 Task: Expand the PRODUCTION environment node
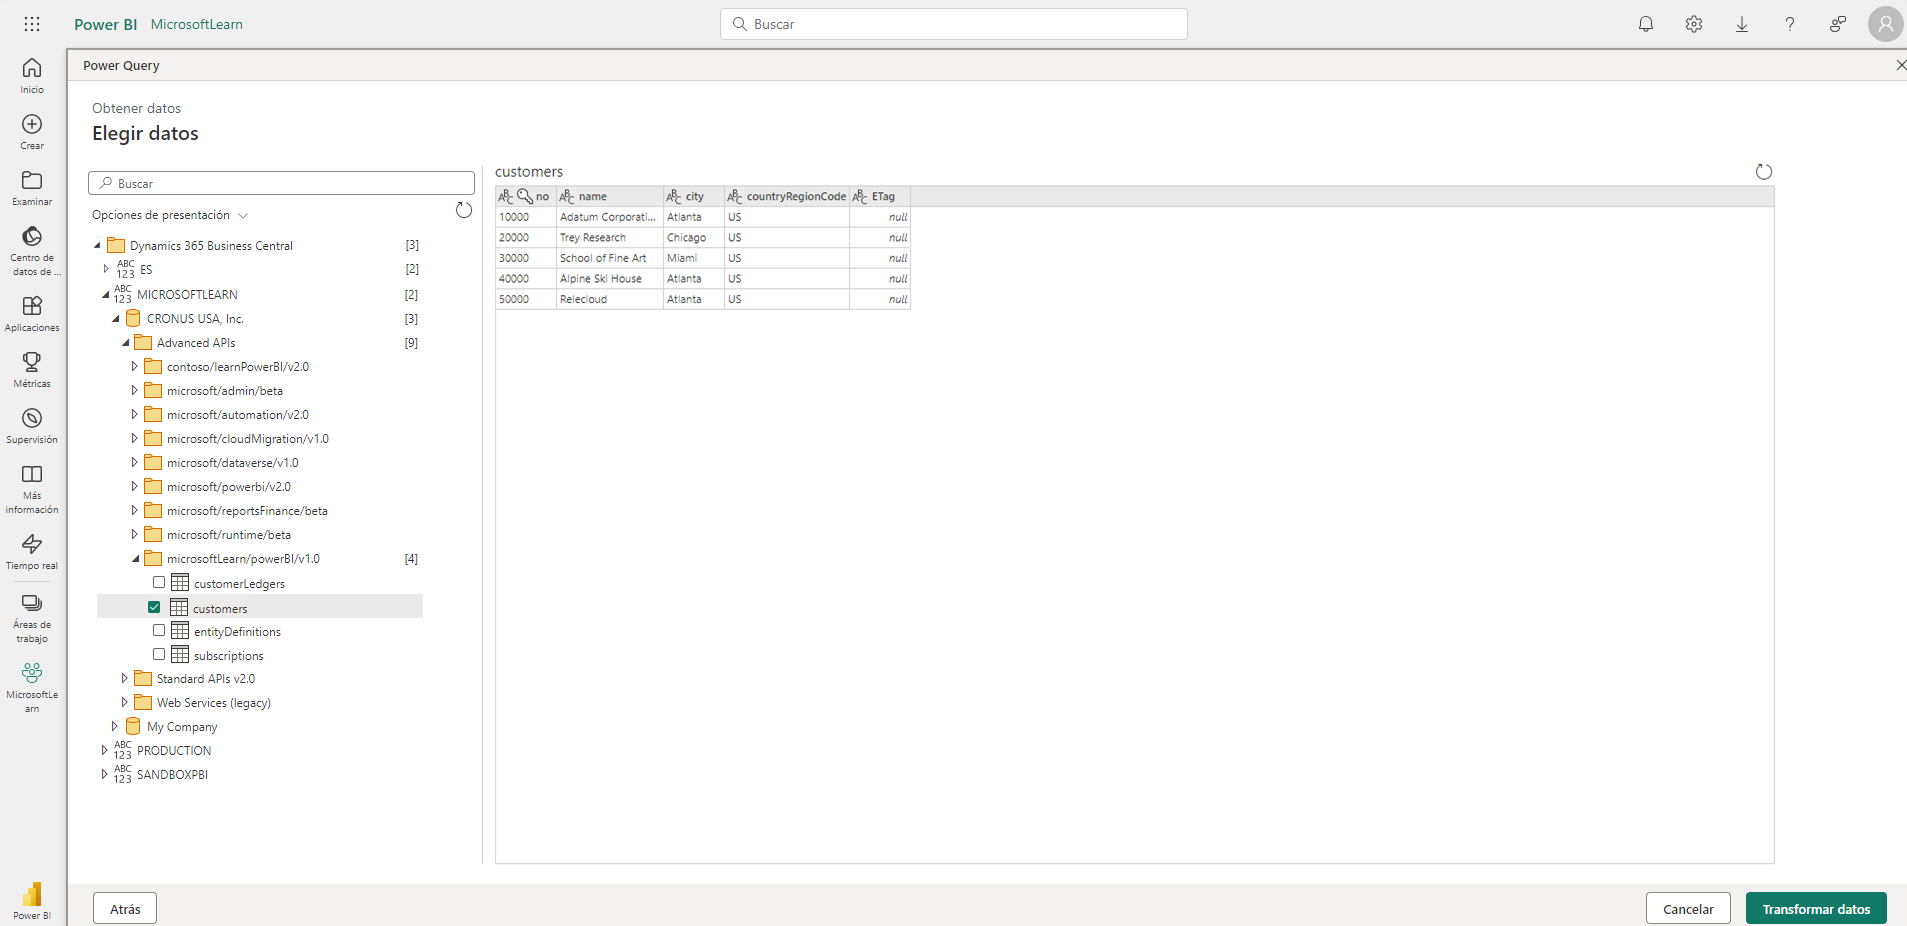104,750
